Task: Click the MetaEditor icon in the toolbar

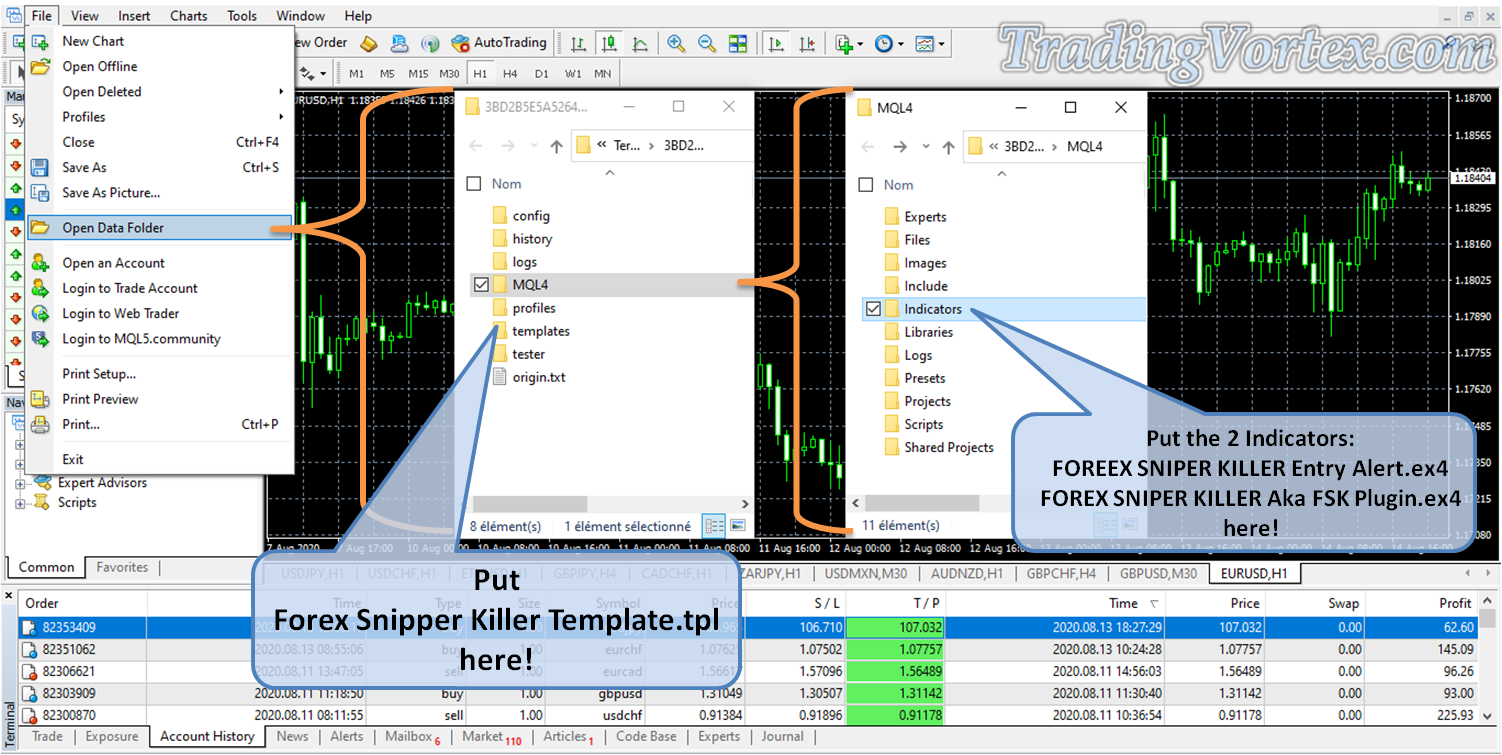Action: pos(368,43)
